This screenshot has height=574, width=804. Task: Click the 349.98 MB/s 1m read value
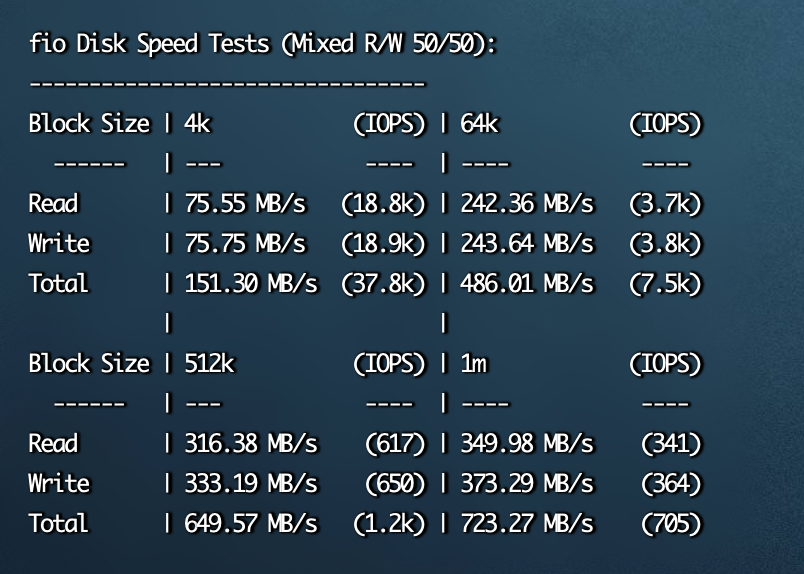click(527, 444)
